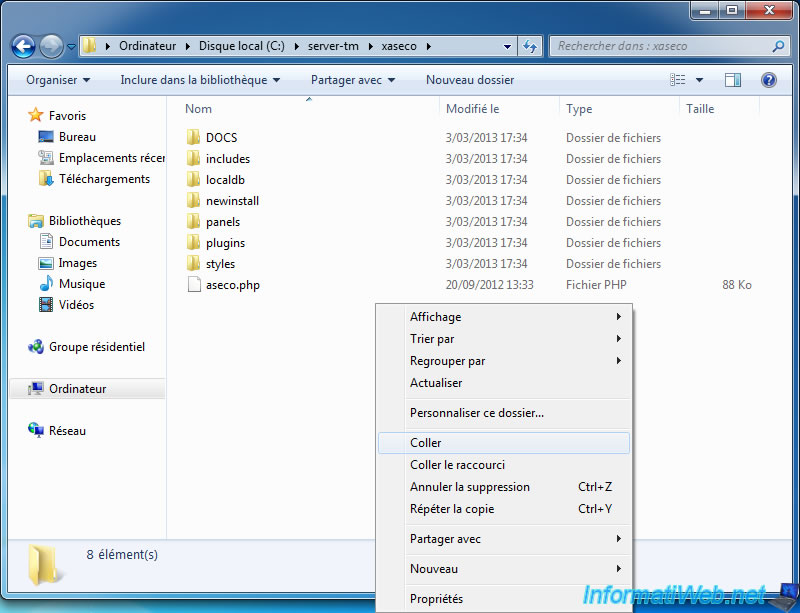800x613 pixels.
Task: Open address bar history dropdown arrow
Action: click(507, 46)
